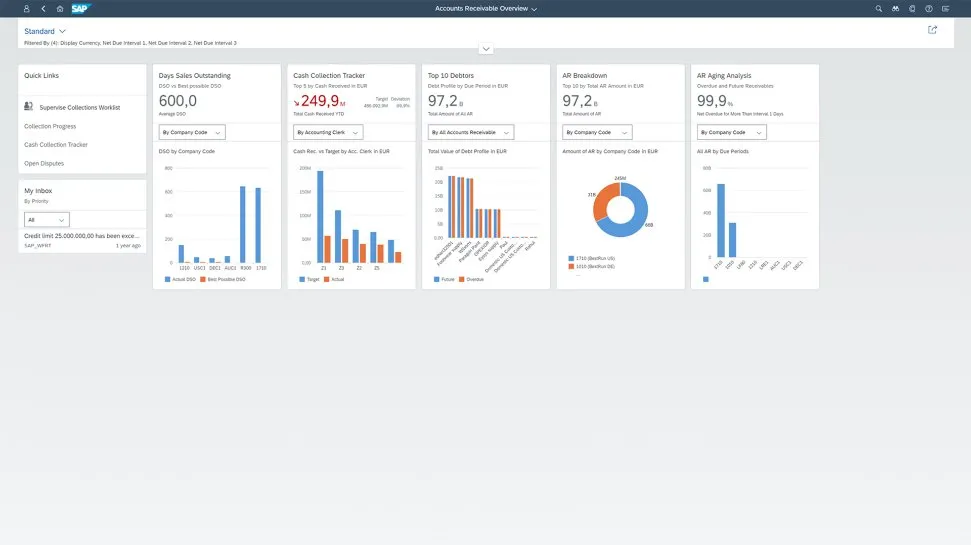This screenshot has height=545, width=971.
Task: Click the share icon in the filter bar
Action: 932,30
